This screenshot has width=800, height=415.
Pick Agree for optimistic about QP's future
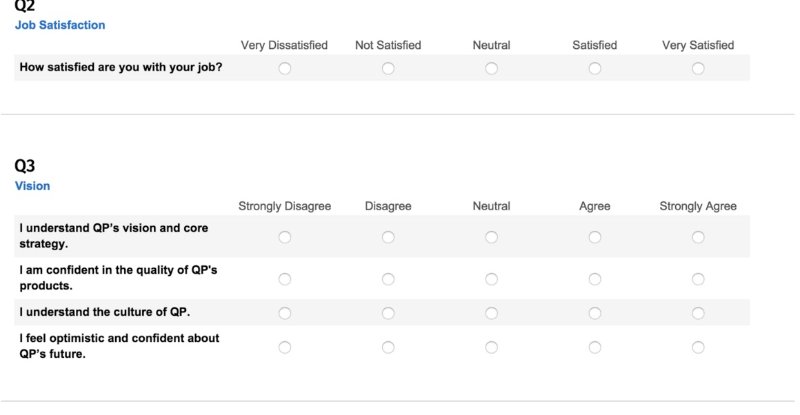click(595, 348)
